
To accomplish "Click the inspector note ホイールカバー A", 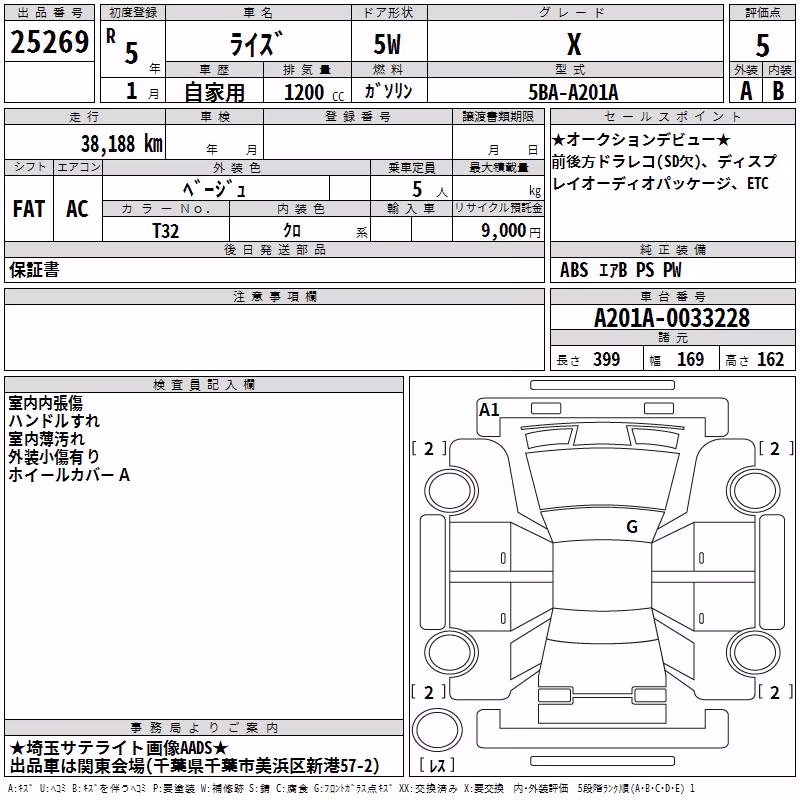I will click(69, 475).
